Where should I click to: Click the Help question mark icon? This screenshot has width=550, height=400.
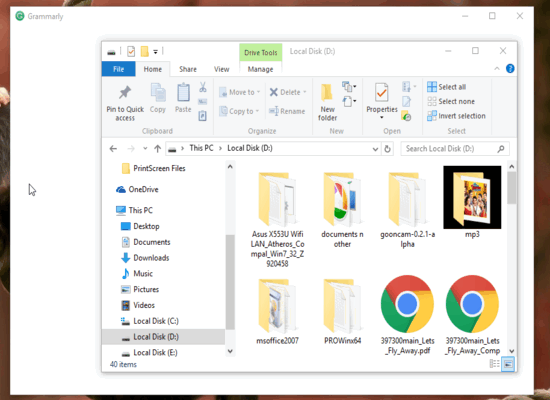pos(510,69)
